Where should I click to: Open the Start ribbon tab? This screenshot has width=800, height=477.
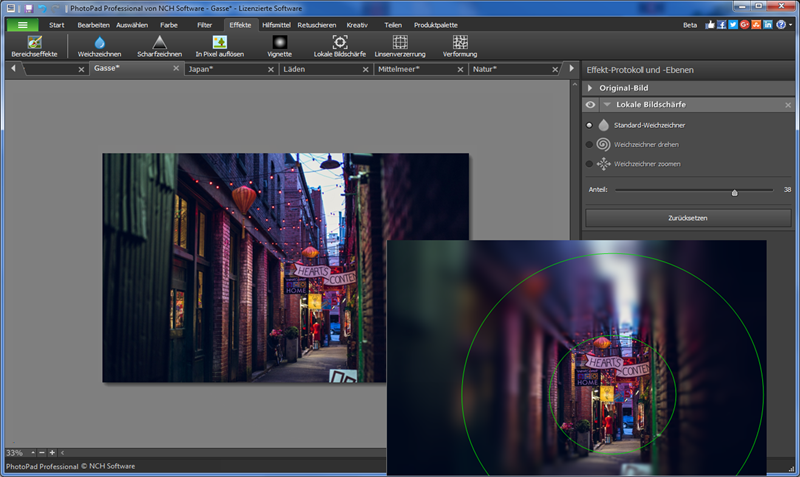point(57,24)
